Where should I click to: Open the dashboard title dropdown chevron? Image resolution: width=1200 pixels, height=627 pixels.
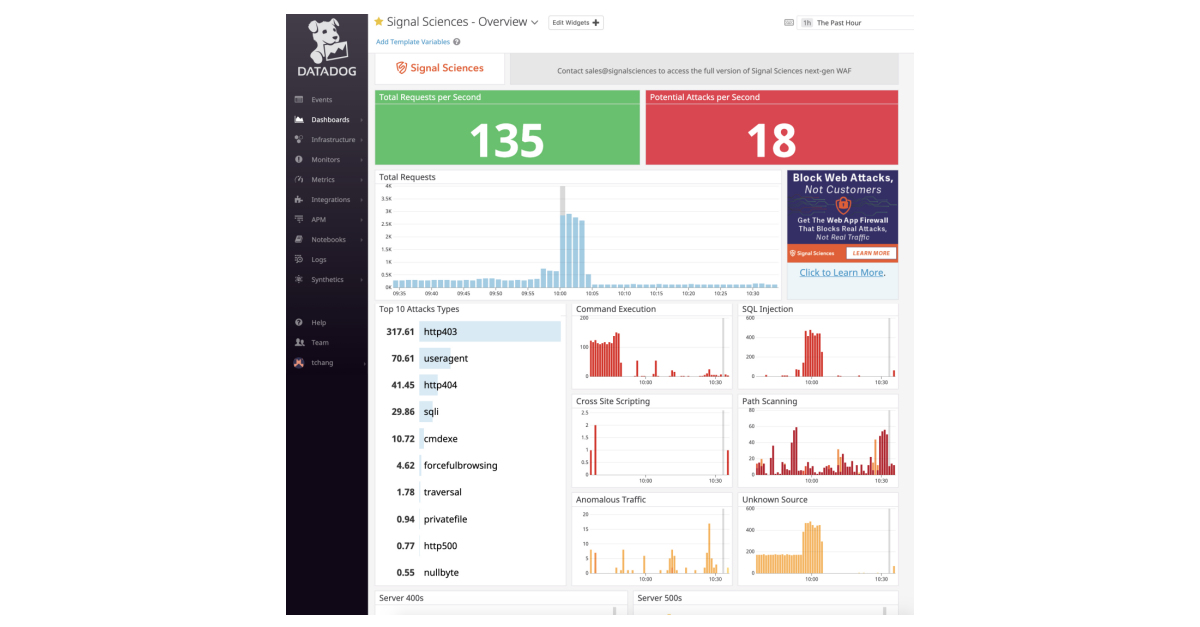pyautogui.click(x=535, y=22)
